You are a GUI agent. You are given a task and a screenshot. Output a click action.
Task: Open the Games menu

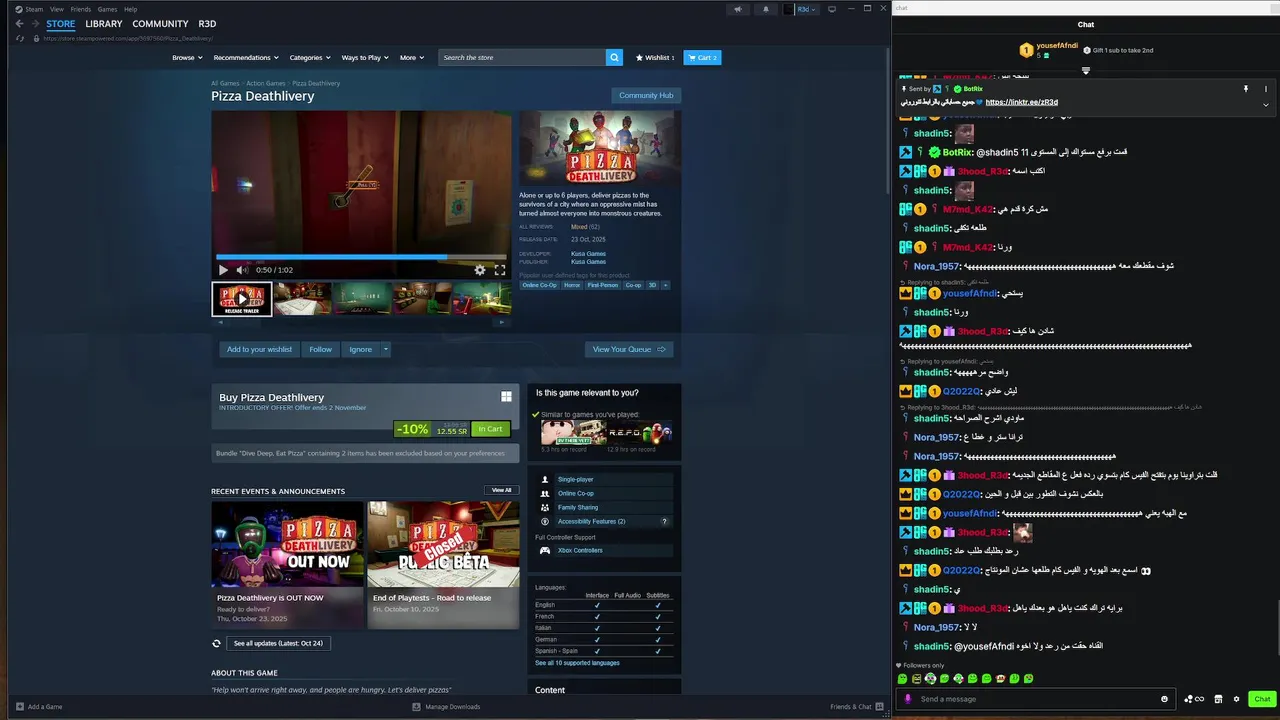107,9
